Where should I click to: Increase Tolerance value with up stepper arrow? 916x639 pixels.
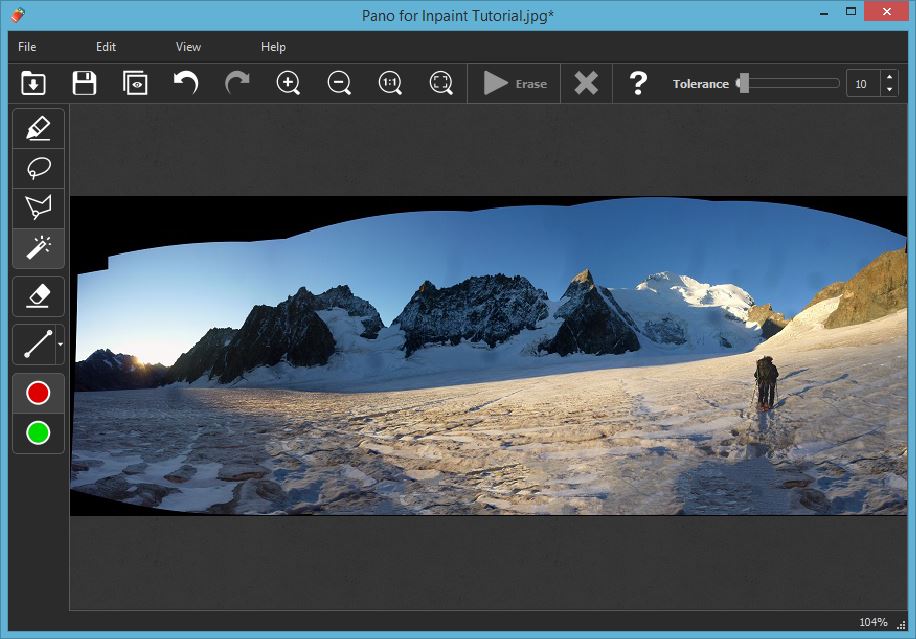889,78
